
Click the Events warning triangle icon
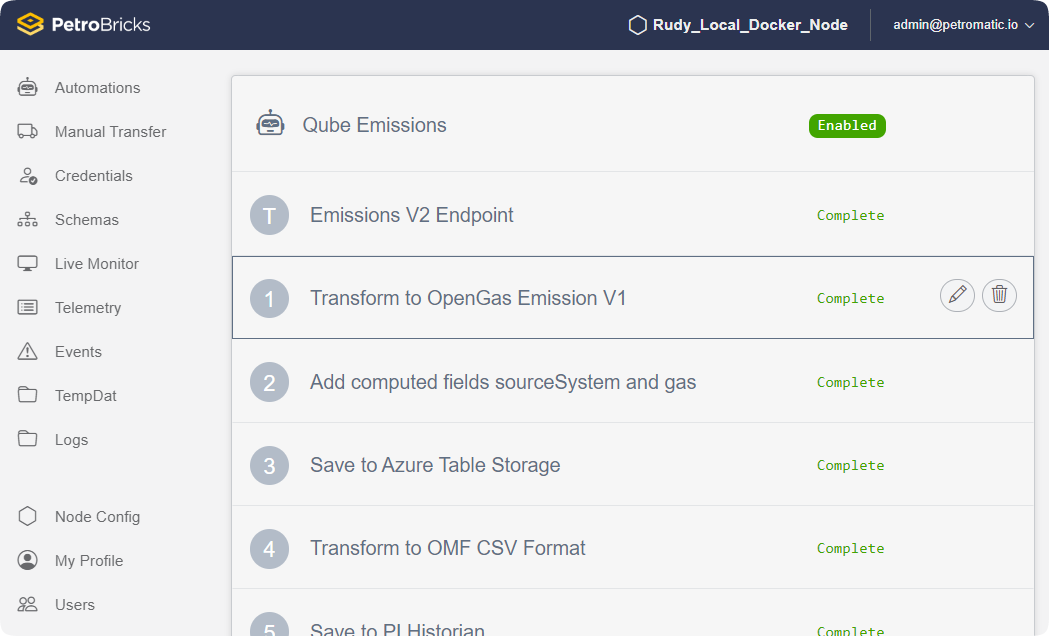27,351
